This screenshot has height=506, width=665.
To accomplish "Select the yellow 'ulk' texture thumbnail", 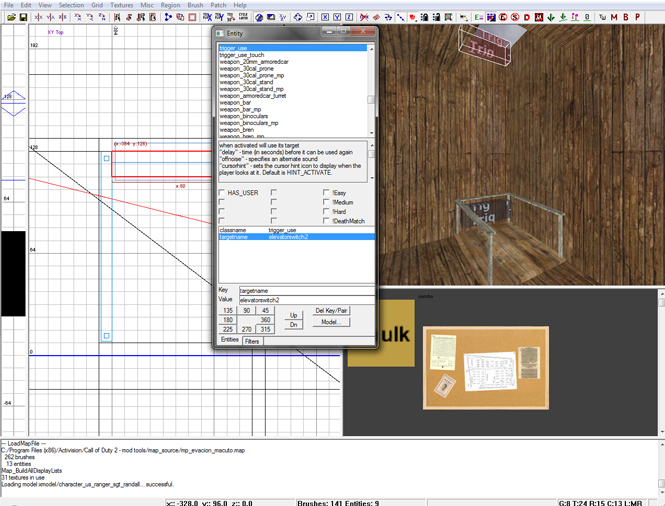I will pyautogui.click(x=381, y=333).
